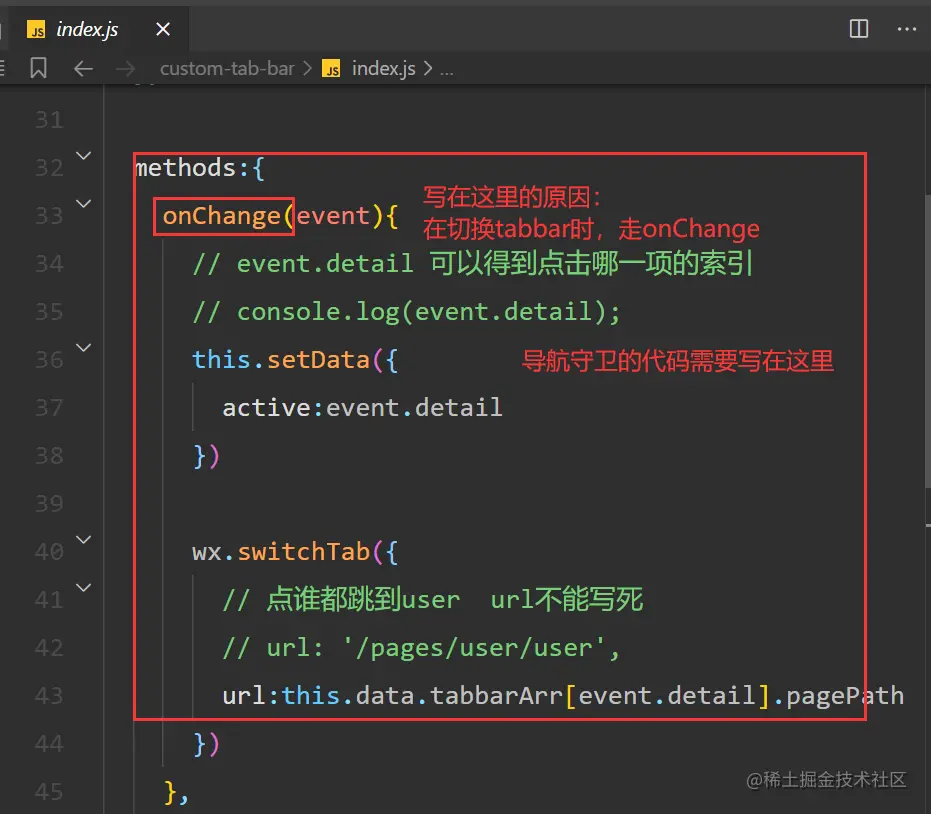931x814 pixels.
Task: Close the index.js tab
Action: pos(163,28)
